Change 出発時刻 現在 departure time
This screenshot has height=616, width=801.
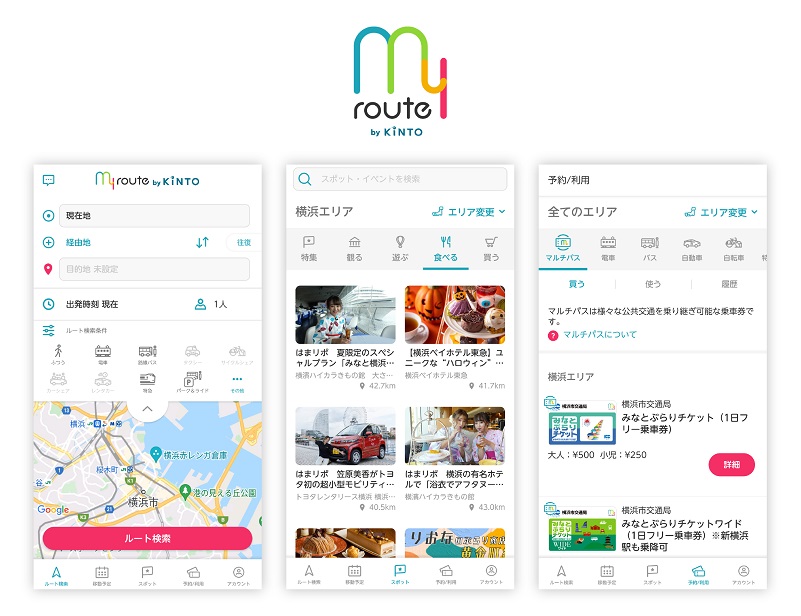click(92, 304)
